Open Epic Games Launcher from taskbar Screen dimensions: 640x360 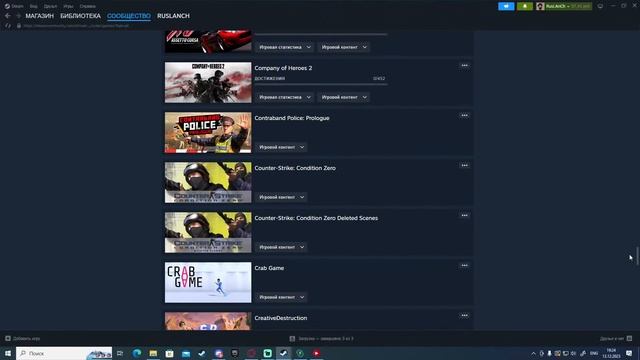point(235,353)
